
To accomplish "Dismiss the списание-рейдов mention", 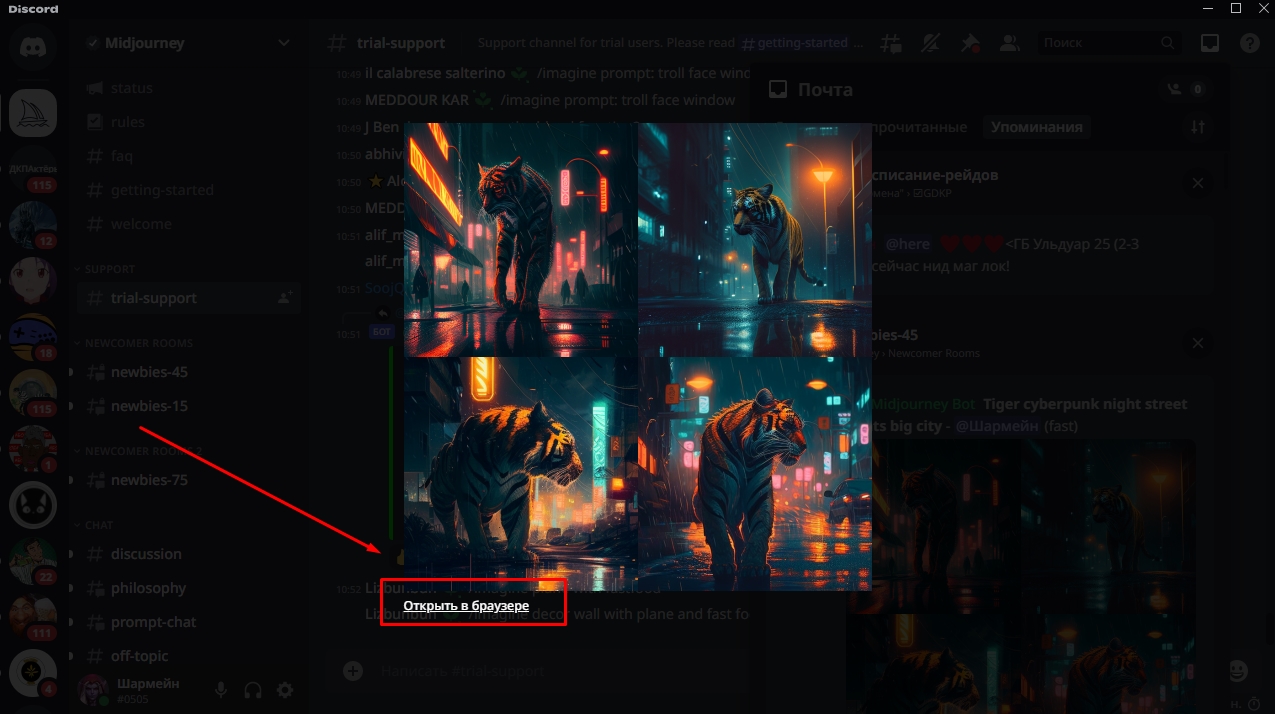I will (1197, 183).
